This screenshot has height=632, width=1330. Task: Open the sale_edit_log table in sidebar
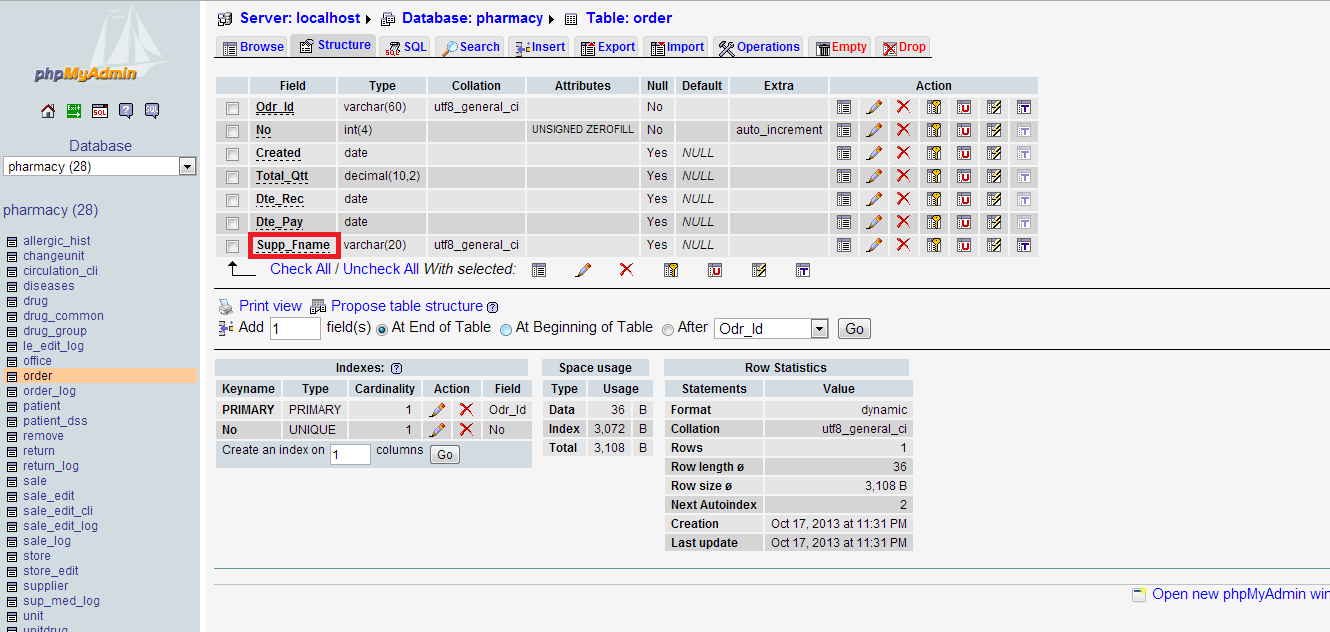[61, 526]
